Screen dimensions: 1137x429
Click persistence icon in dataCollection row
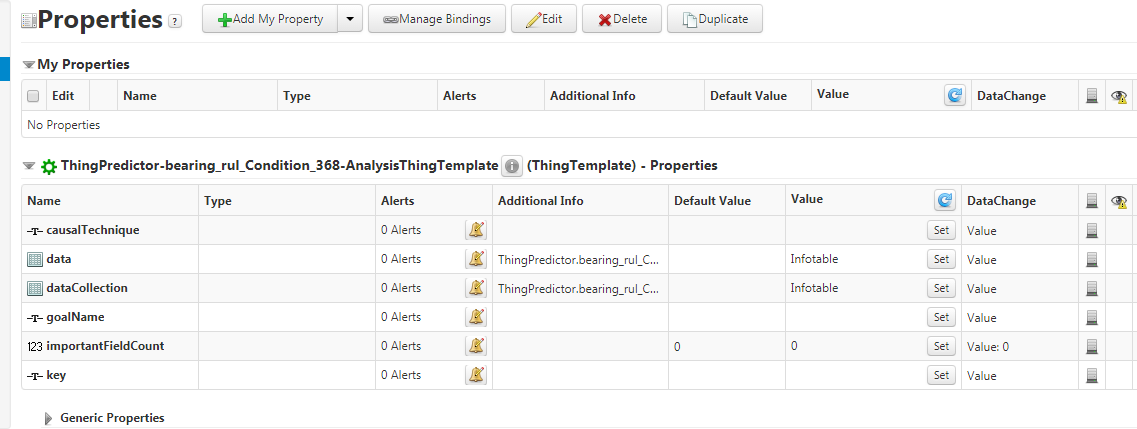coord(1092,288)
